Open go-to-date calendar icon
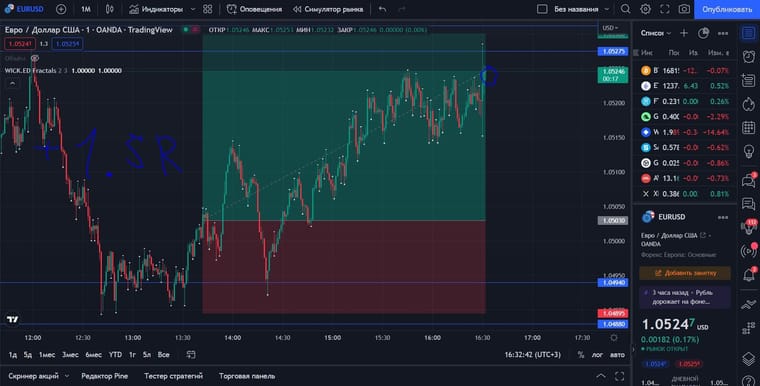Screen dimensions: 760x386 pyautogui.click(x=191, y=354)
